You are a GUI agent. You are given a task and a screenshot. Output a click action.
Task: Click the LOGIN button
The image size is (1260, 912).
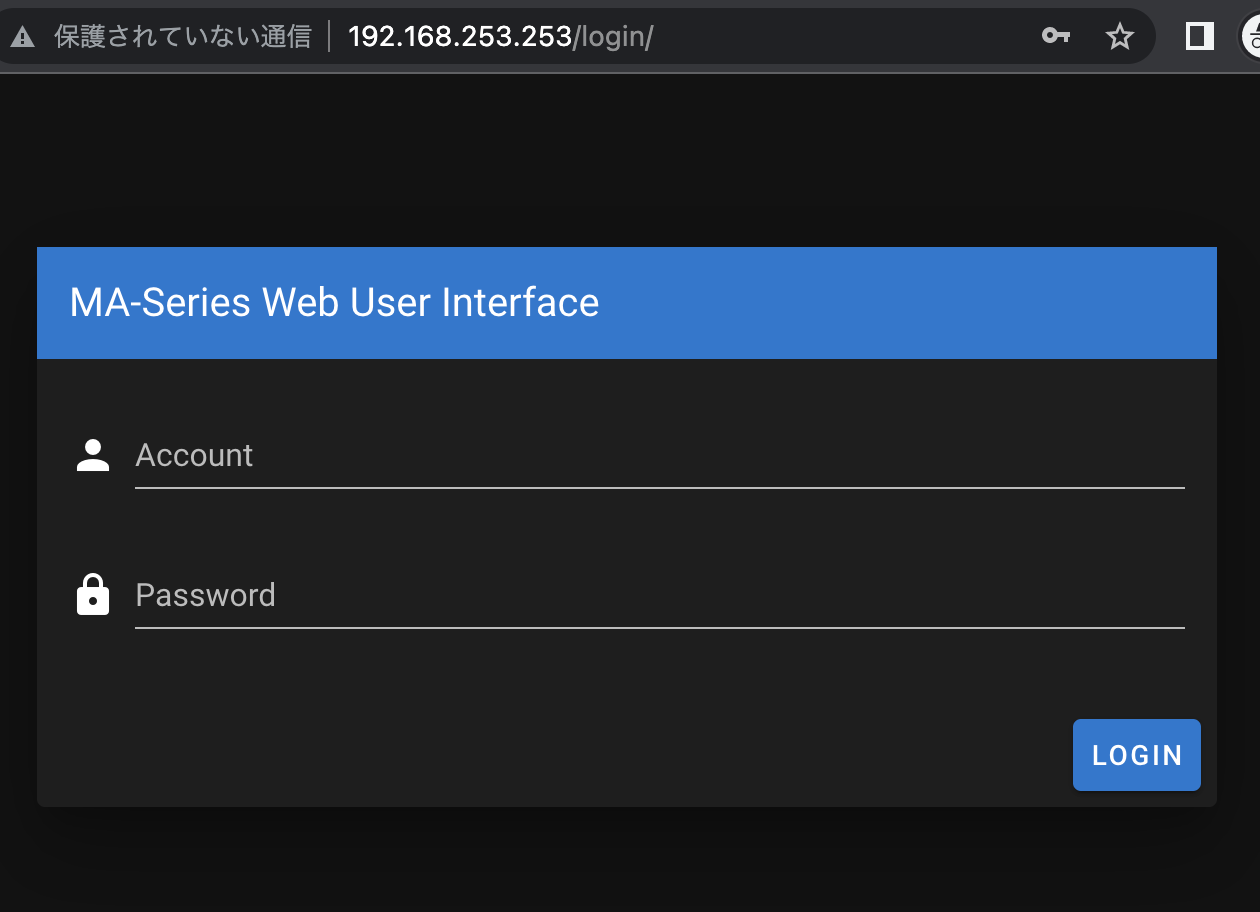click(1136, 755)
